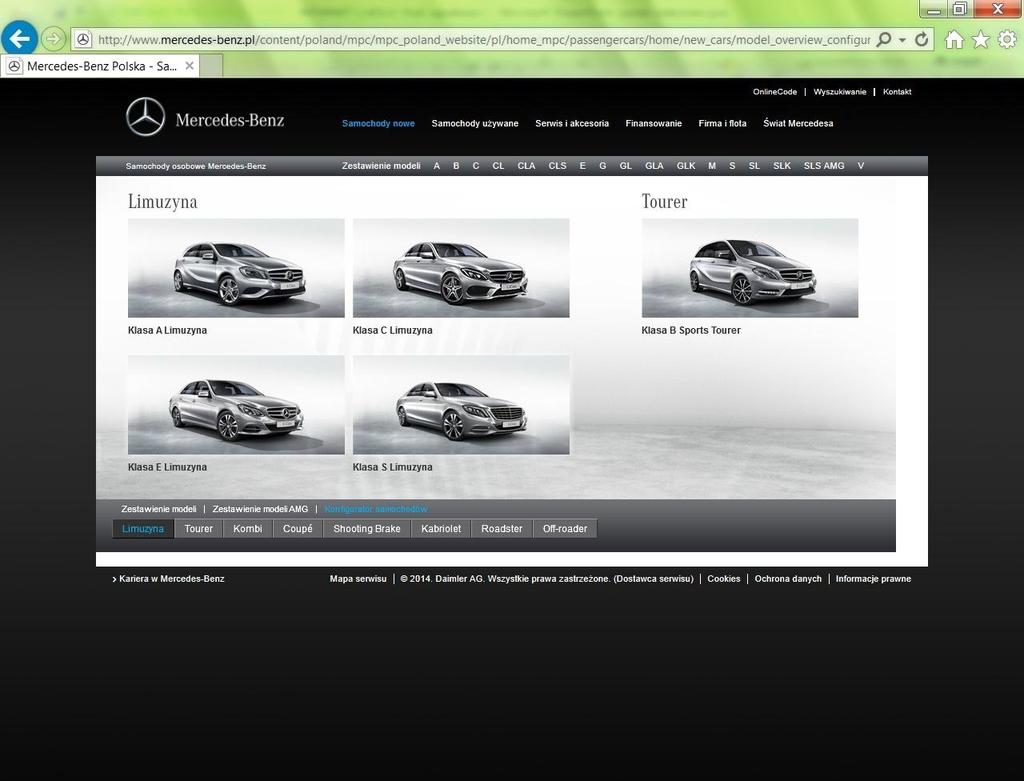Select model class CLA

(x=526, y=166)
